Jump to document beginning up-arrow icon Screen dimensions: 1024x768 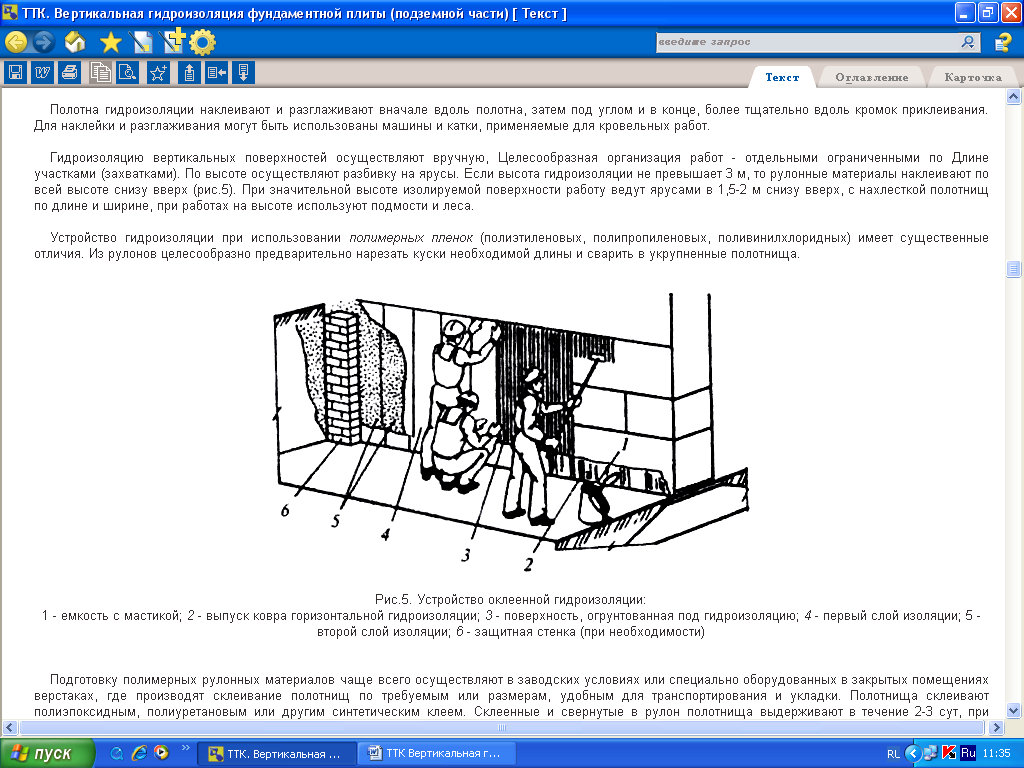189,72
